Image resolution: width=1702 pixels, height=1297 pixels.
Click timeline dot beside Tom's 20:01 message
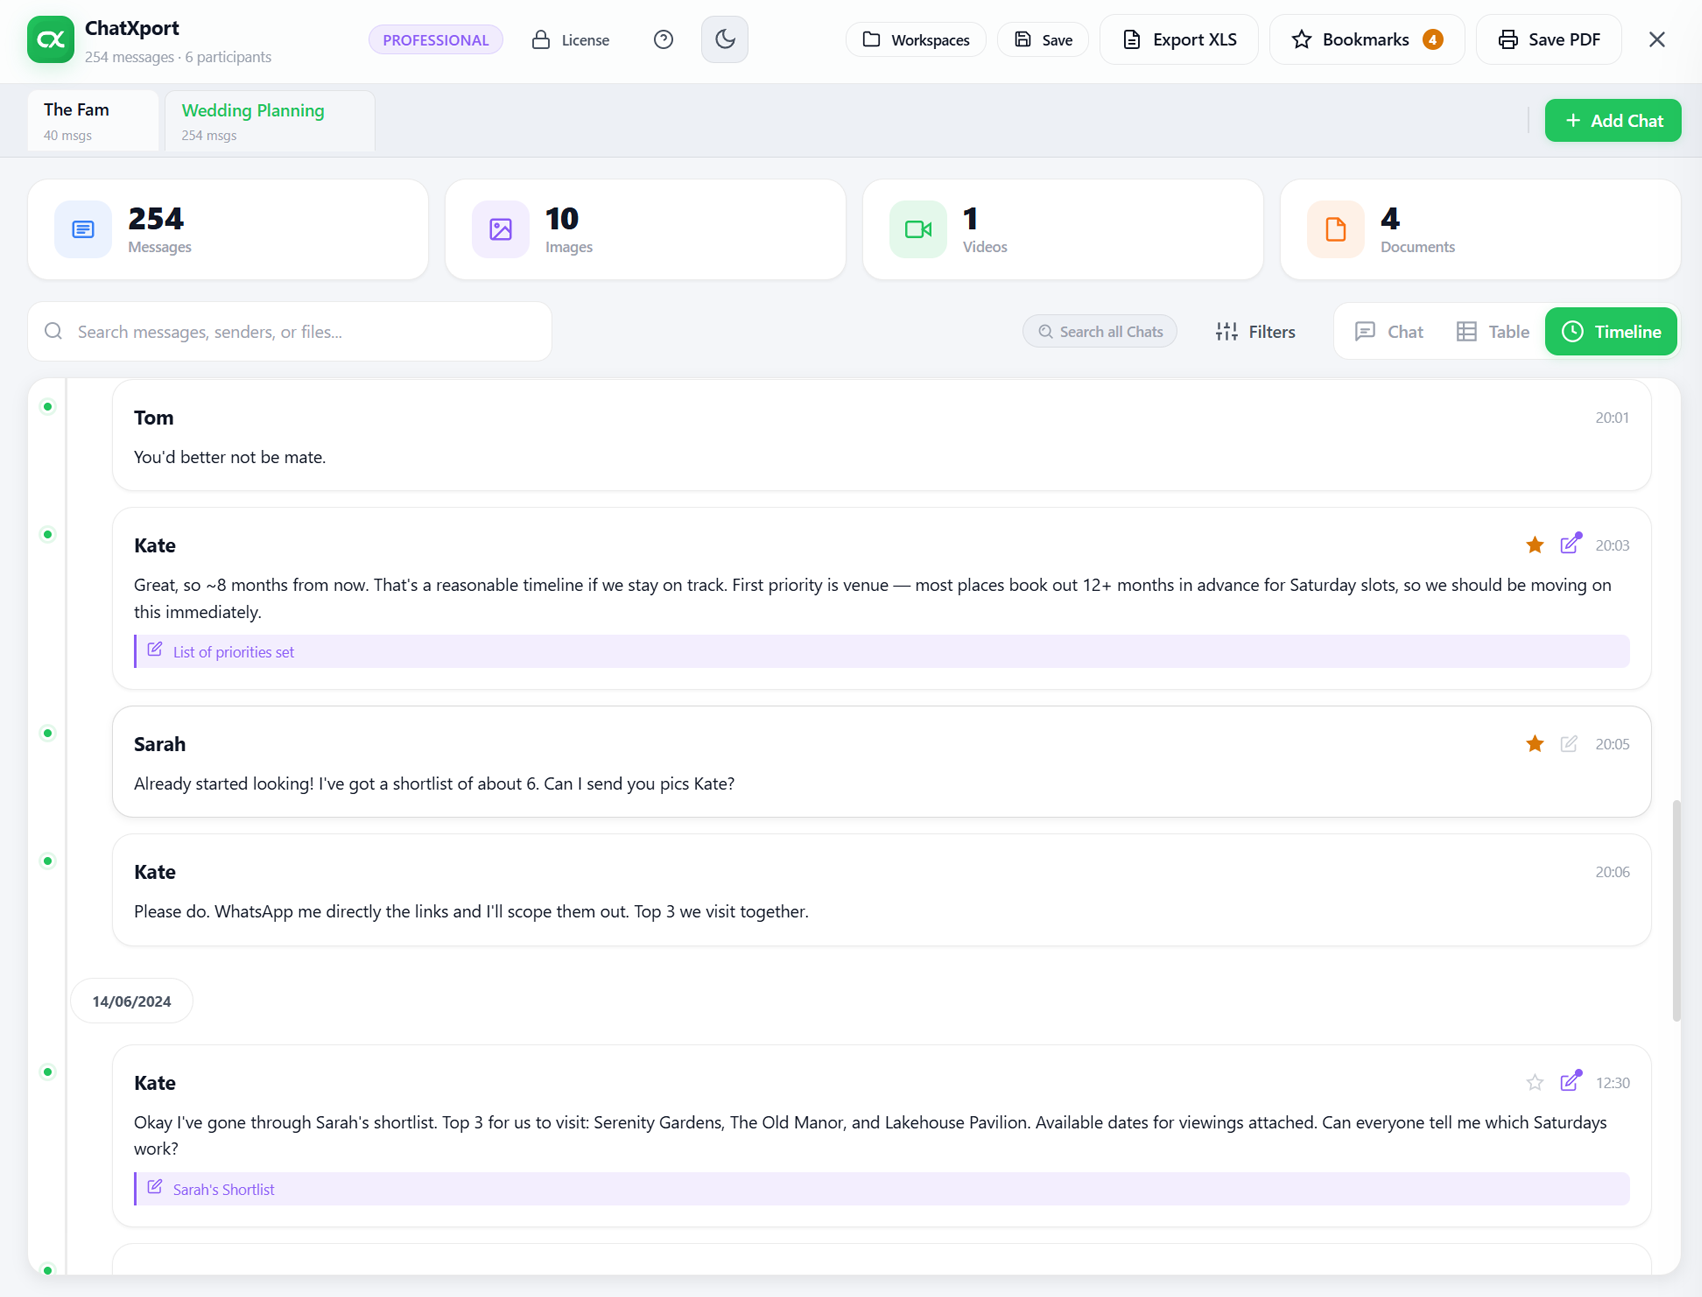tap(47, 407)
